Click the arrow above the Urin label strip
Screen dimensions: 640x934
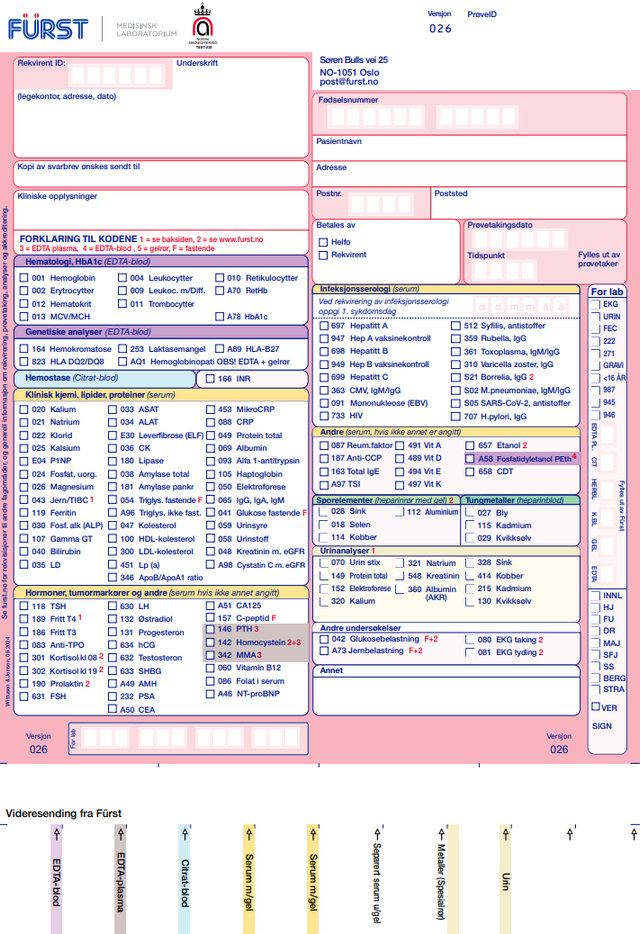pos(505,834)
